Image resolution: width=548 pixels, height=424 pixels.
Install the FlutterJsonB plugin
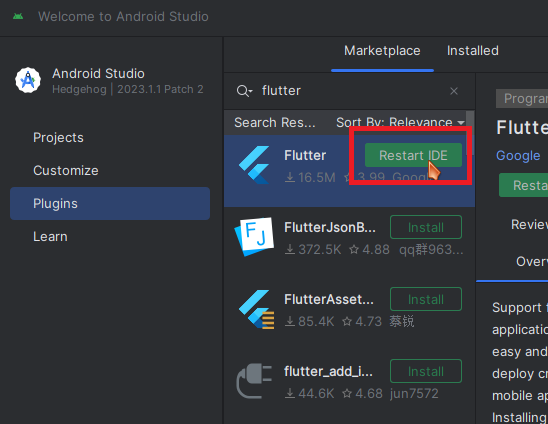tap(426, 227)
